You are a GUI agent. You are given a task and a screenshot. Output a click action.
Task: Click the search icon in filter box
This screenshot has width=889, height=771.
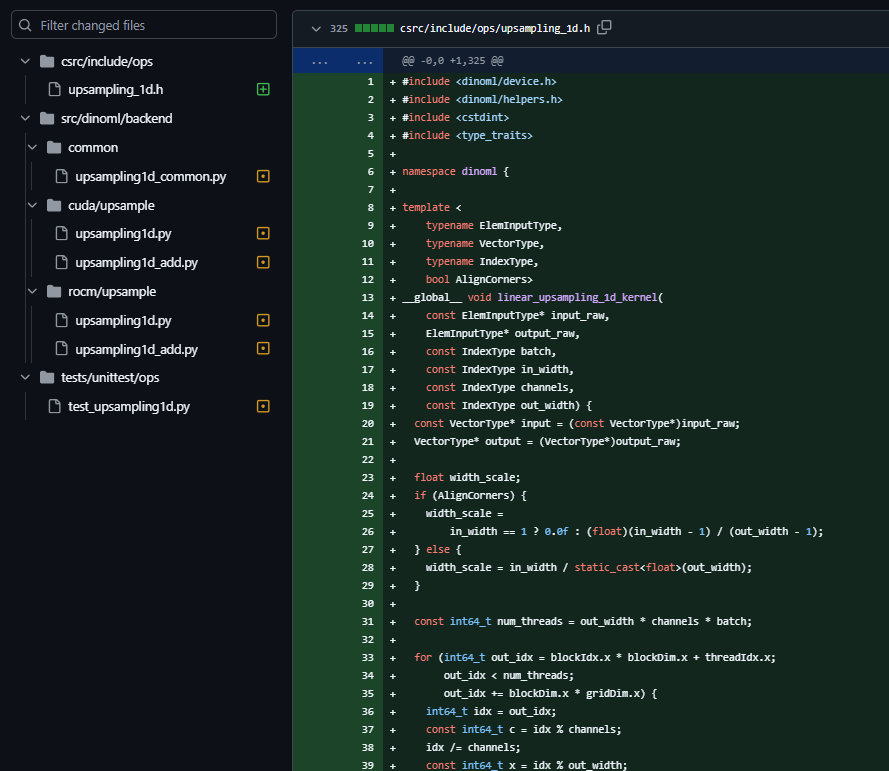click(26, 25)
